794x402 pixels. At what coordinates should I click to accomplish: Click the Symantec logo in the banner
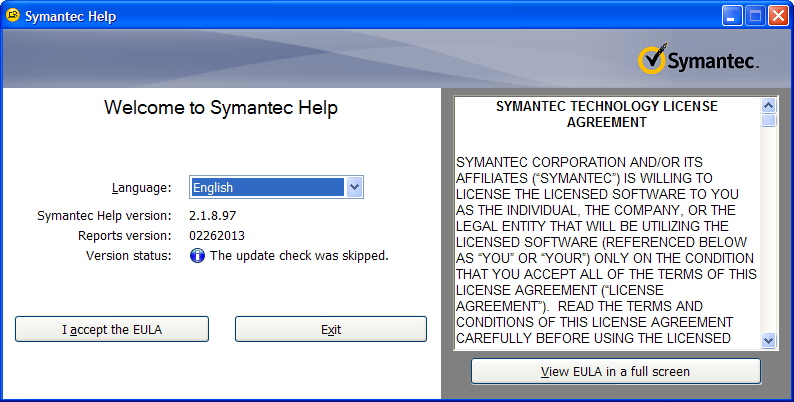(x=698, y=59)
